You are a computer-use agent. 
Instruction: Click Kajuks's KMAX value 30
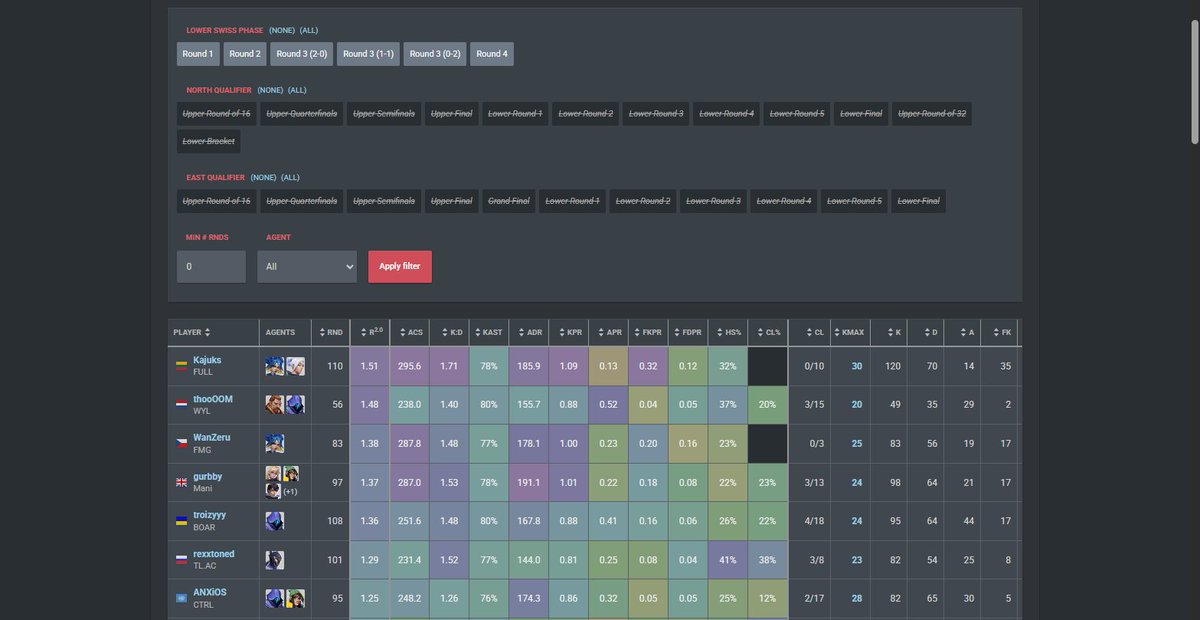pyautogui.click(x=857, y=366)
